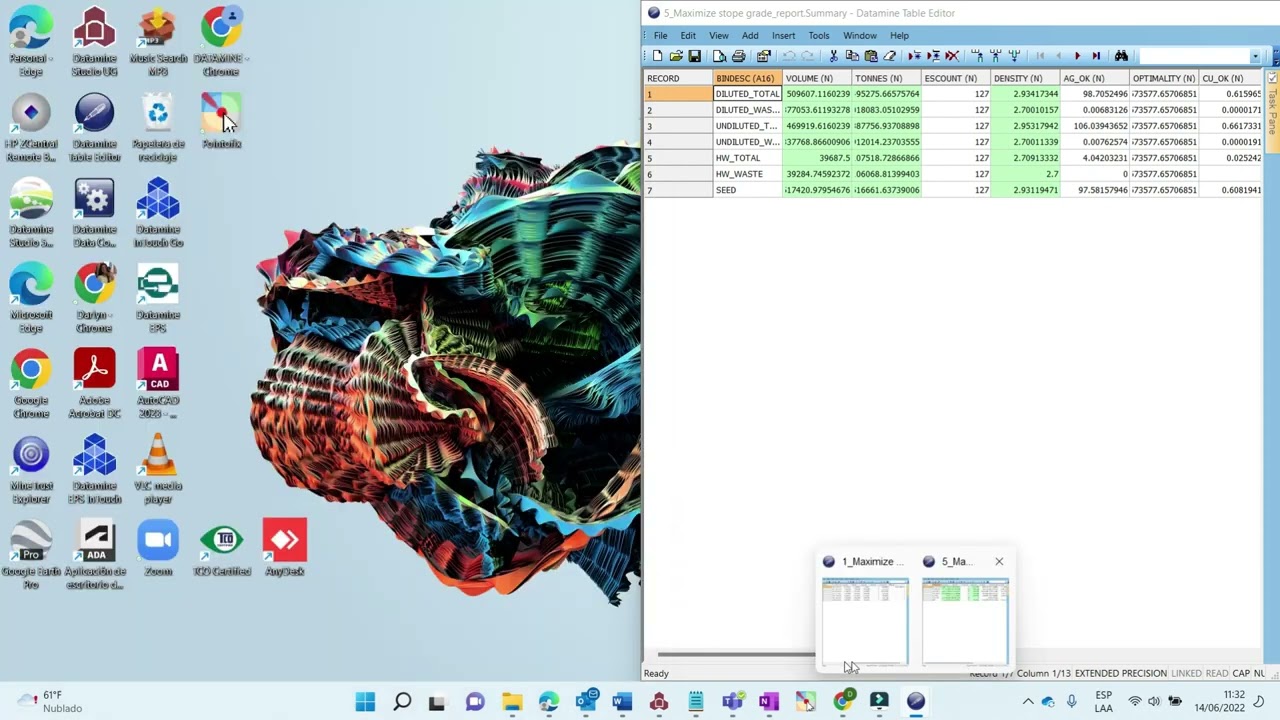This screenshot has width=1280, height=720.
Task: Click the delete record red X icon
Action: [x=952, y=56]
